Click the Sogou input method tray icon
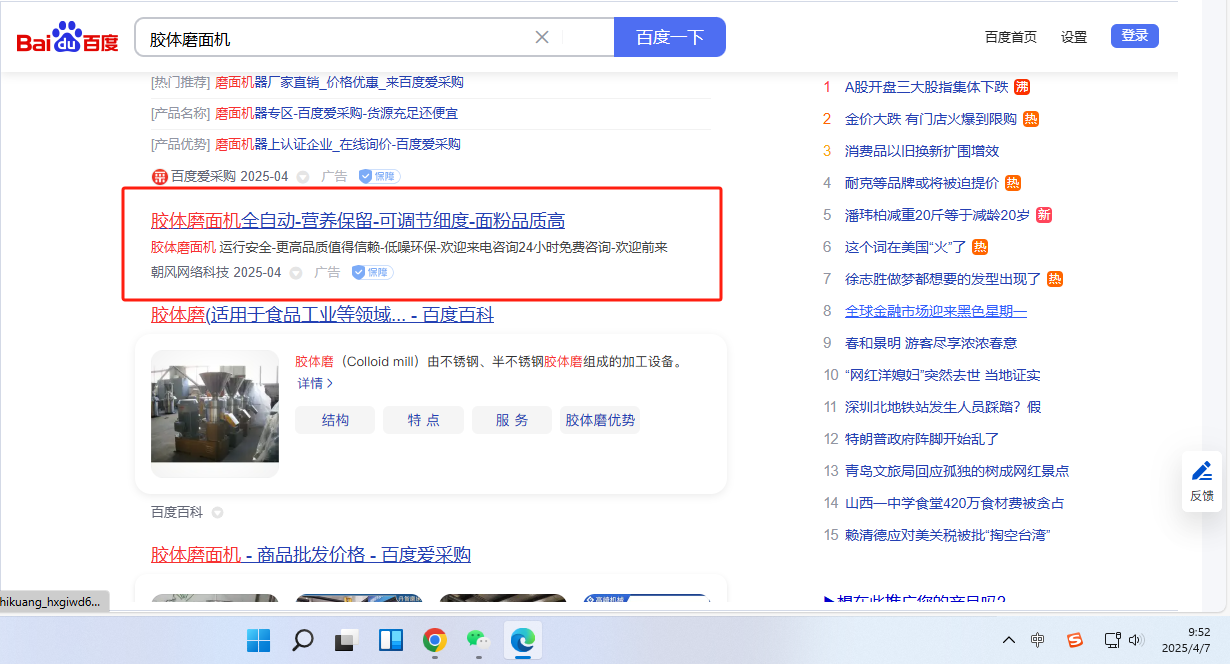Screen dimensions: 1230x664 click(1074, 640)
